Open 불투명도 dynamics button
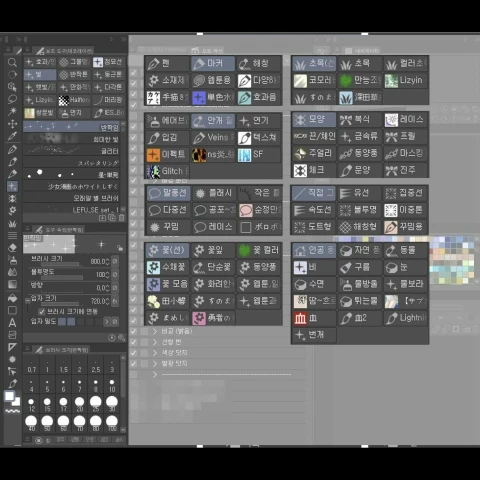This screenshot has height=480, width=480. (115, 275)
